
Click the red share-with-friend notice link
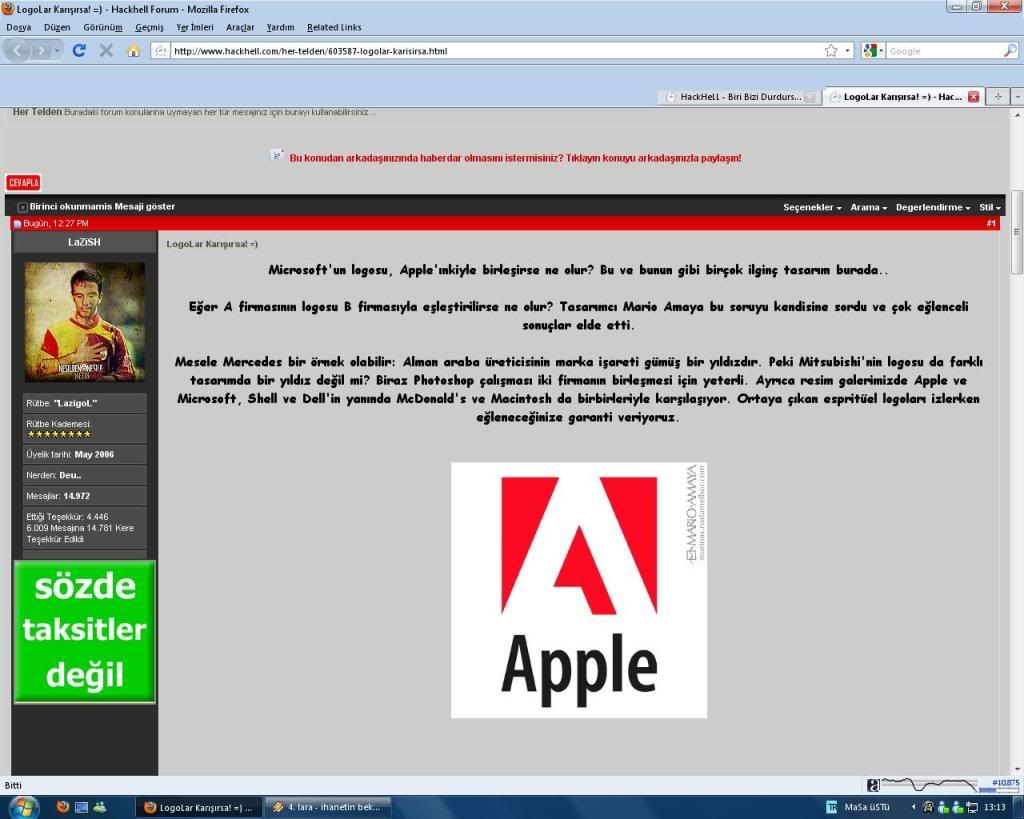coord(515,158)
